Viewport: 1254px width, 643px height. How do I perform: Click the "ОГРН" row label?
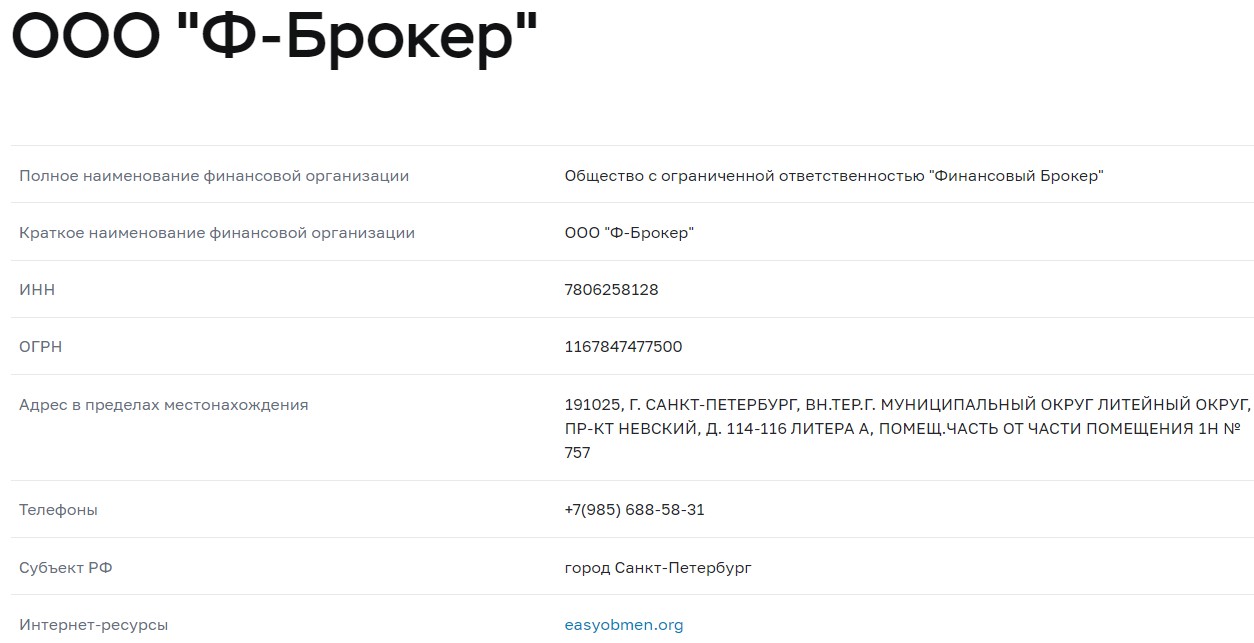click(x=41, y=347)
